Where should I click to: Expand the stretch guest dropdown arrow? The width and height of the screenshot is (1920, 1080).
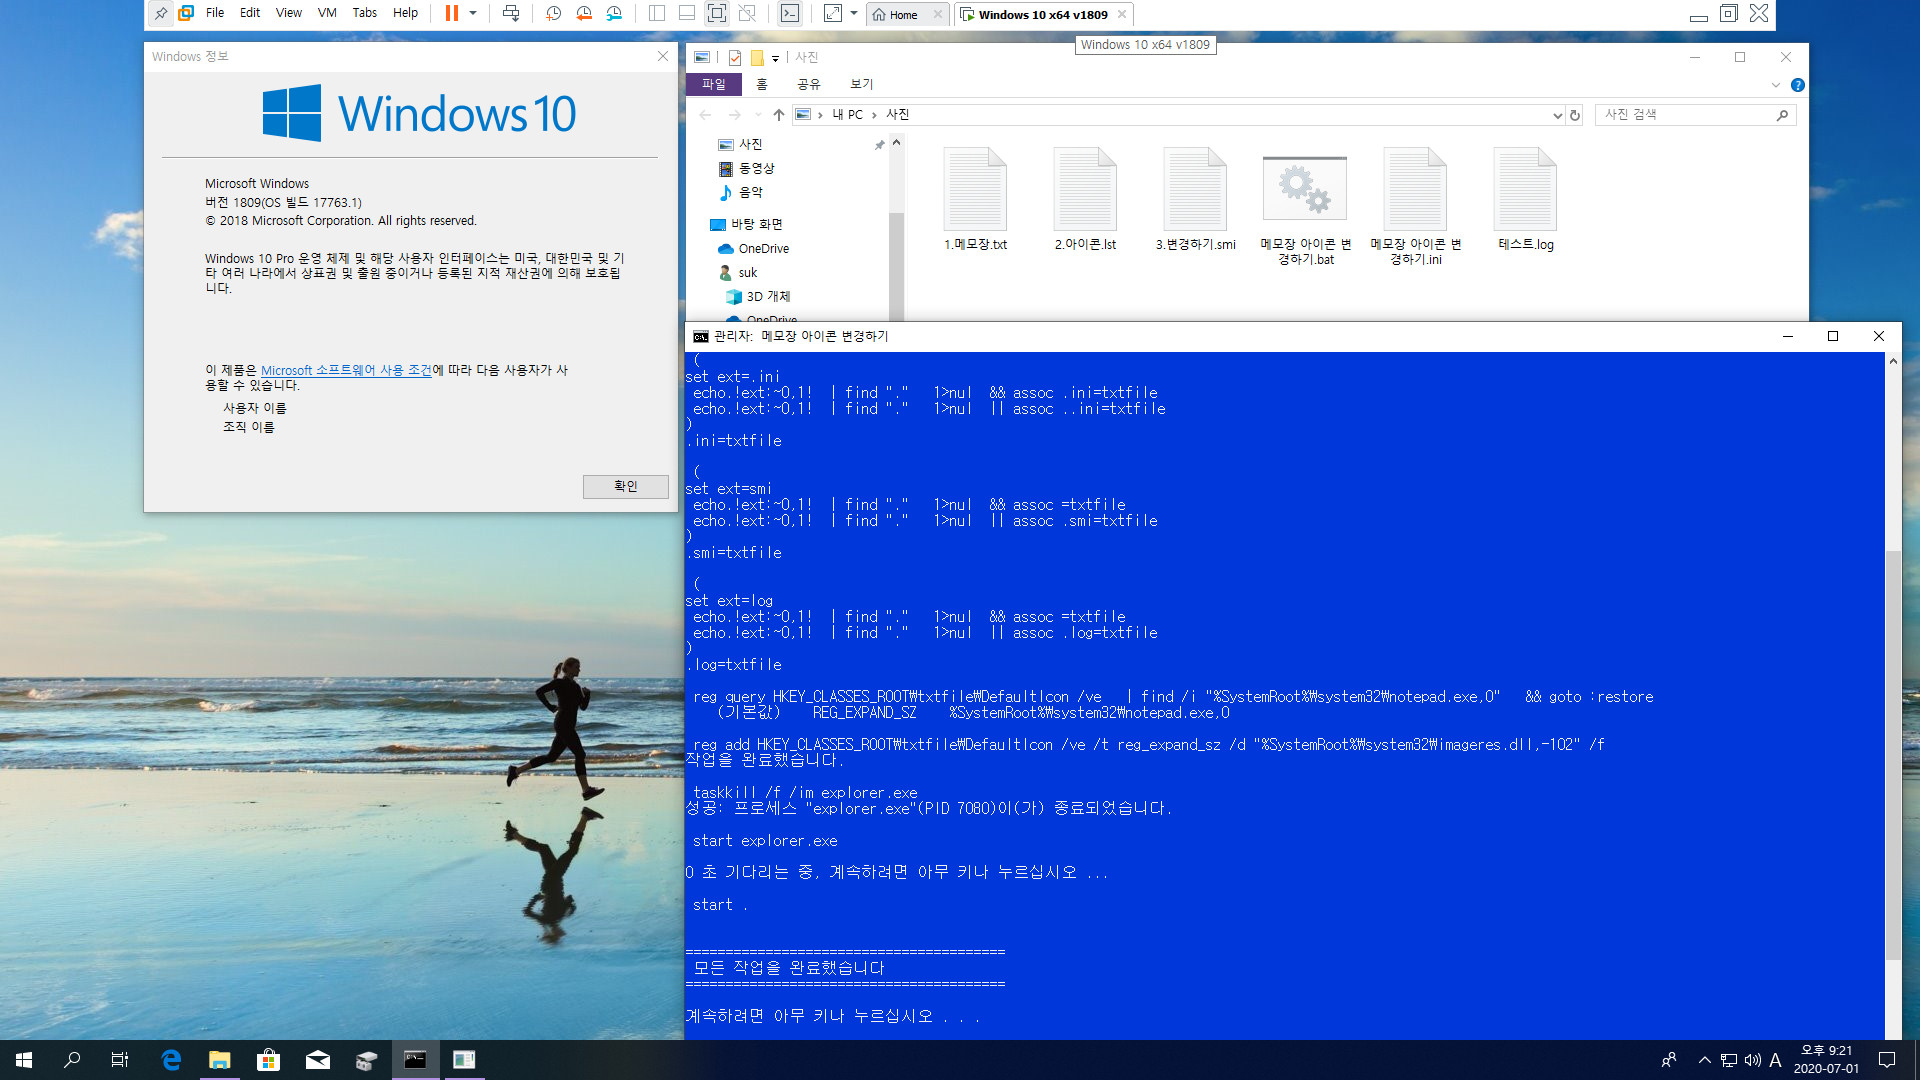coord(854,14)
